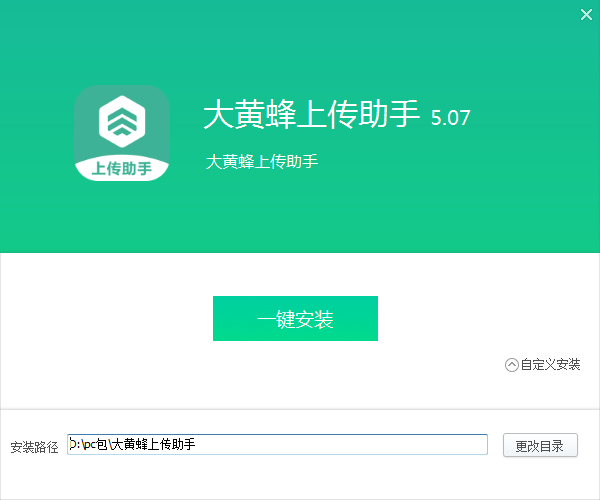
Task: Click the 自定义安装 text label
Action: (x=551, y=365)
